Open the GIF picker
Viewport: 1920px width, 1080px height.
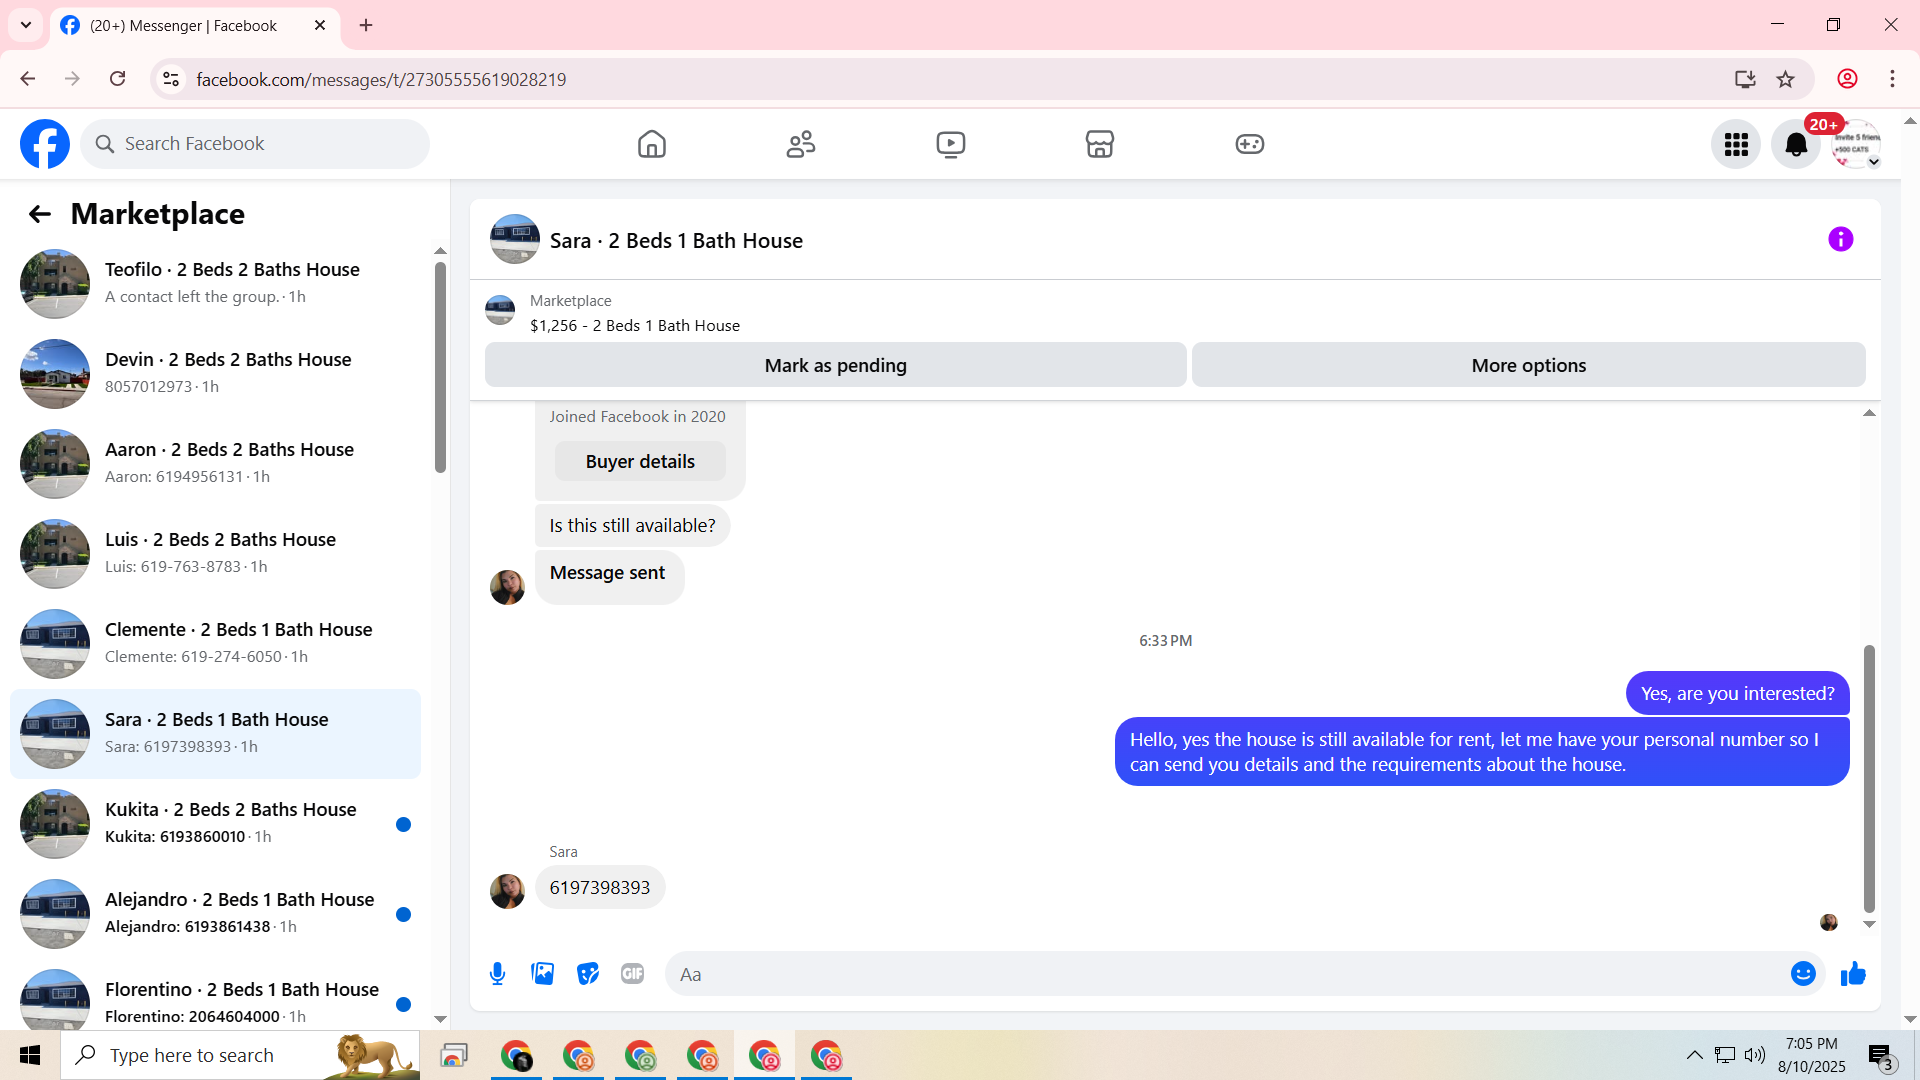[632, 974]
